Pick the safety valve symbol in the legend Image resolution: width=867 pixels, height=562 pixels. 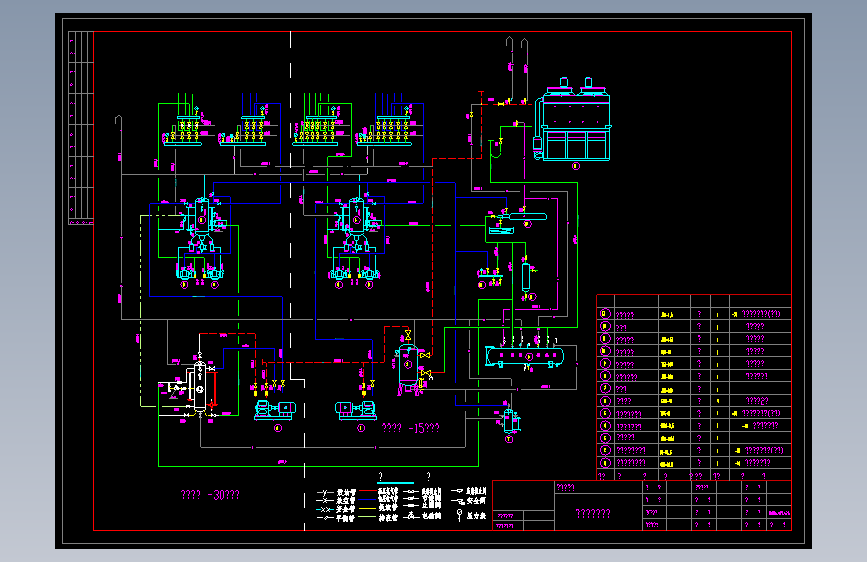(x=458, y=501)
